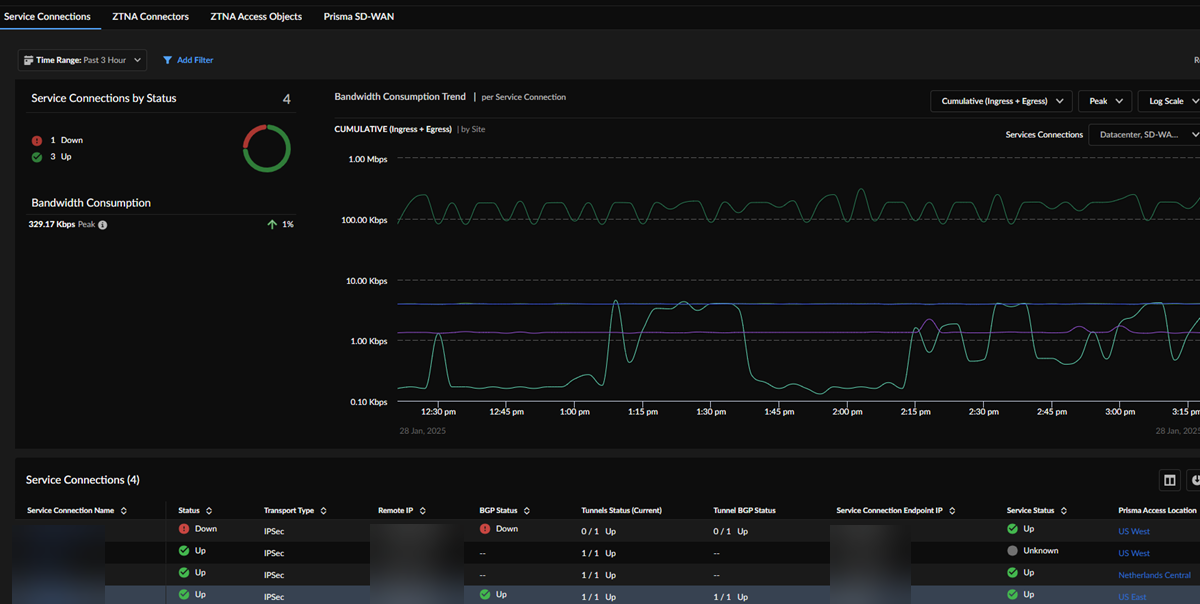
Task: Click the Service Connections status donut chart
Action: pos(266,148)
